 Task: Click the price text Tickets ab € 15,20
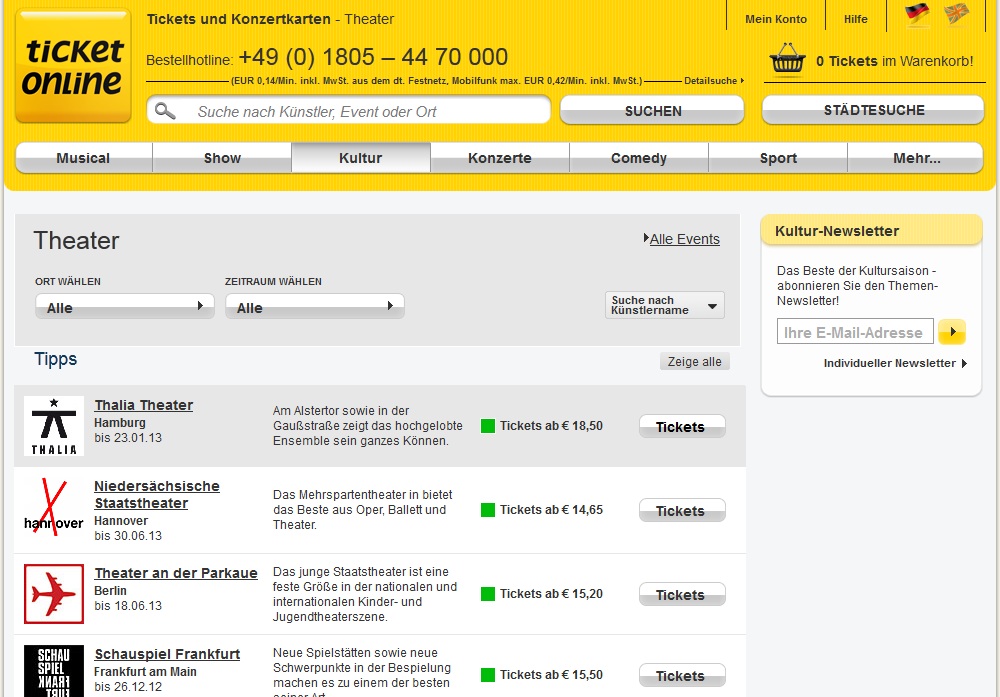click(551, 594)
